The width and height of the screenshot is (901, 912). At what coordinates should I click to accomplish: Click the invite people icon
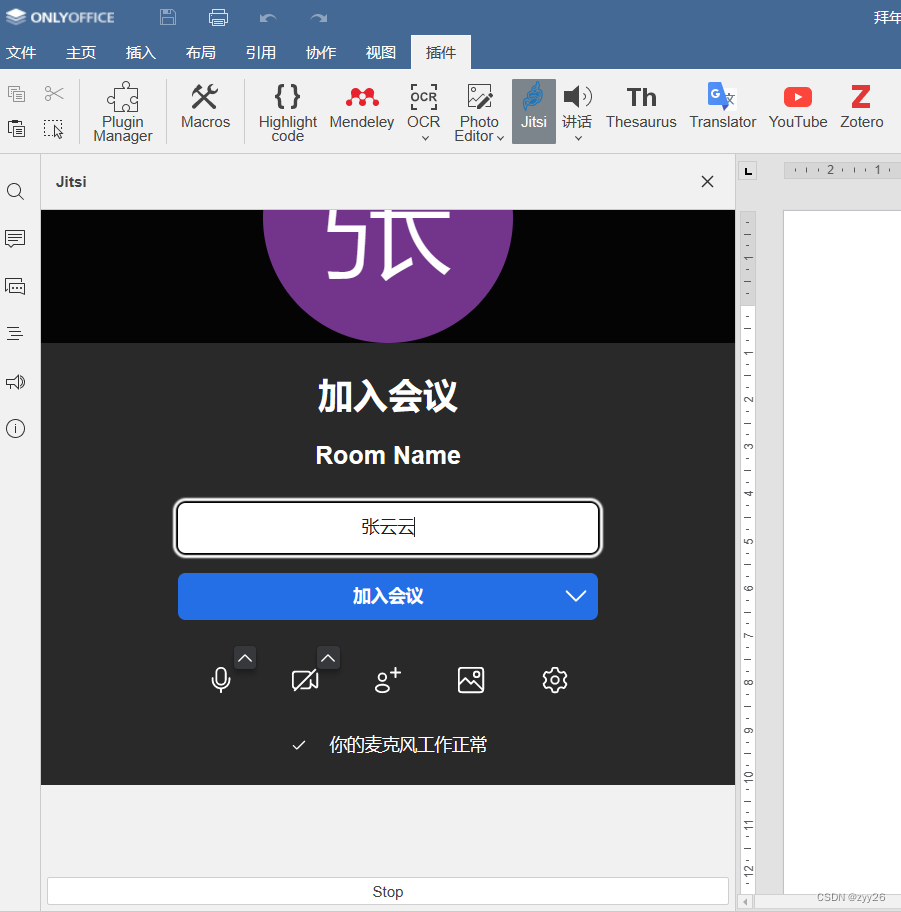[388, 680]
